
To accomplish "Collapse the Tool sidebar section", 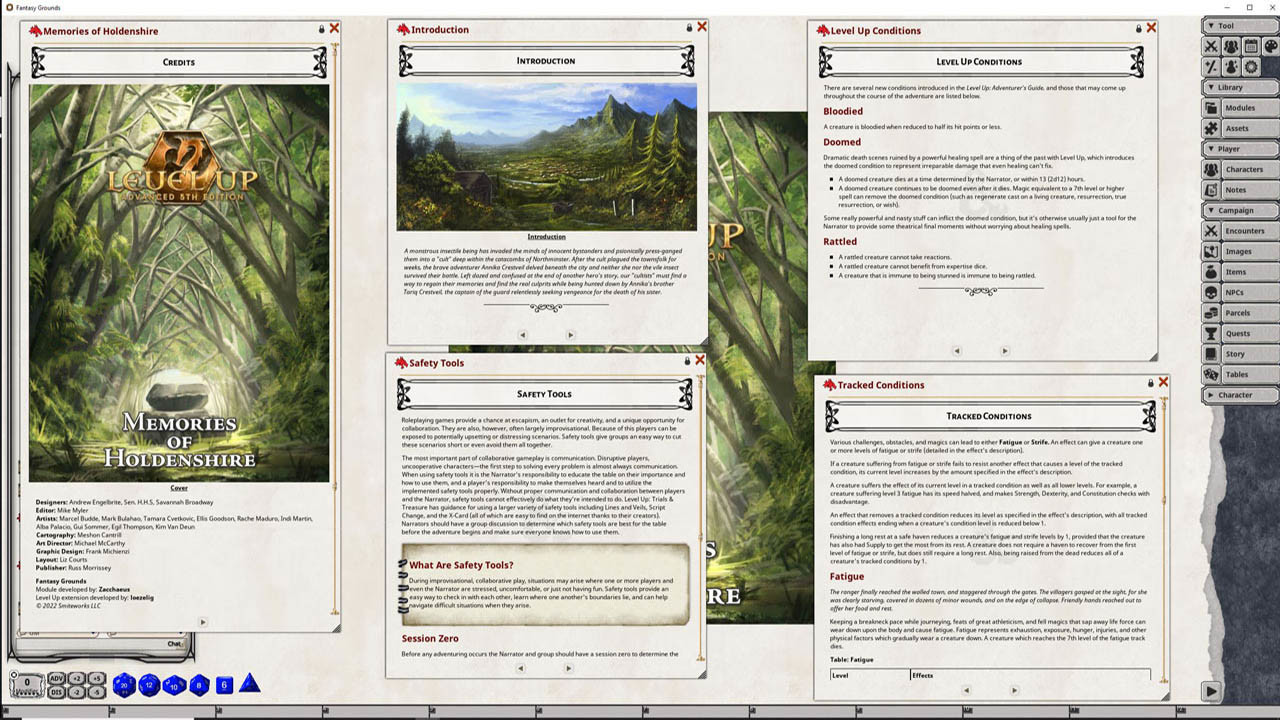I will (1239, 25).
